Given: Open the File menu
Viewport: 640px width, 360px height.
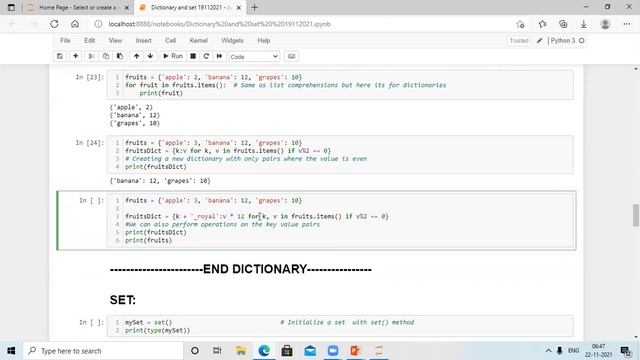Looking at the screenshot, I should click(x=65, y=40).
